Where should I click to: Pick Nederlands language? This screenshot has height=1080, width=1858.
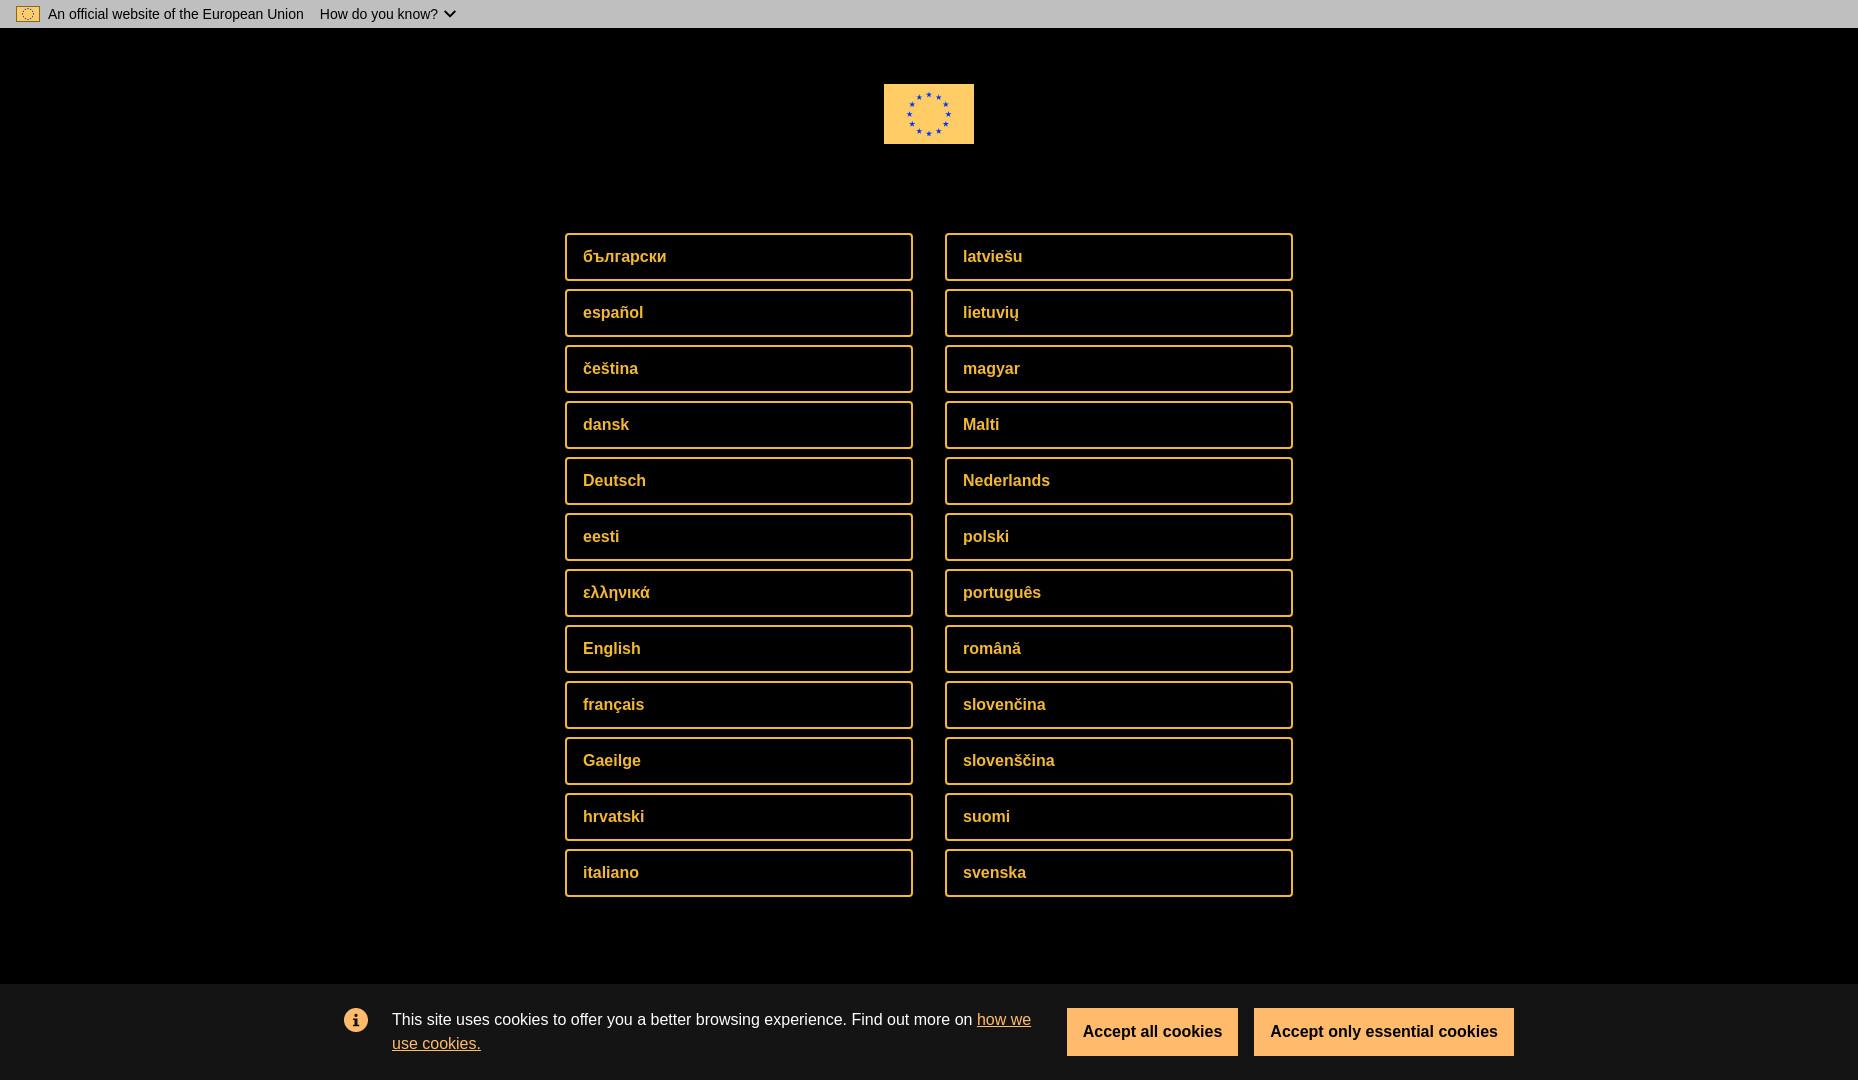(1119, 481)
